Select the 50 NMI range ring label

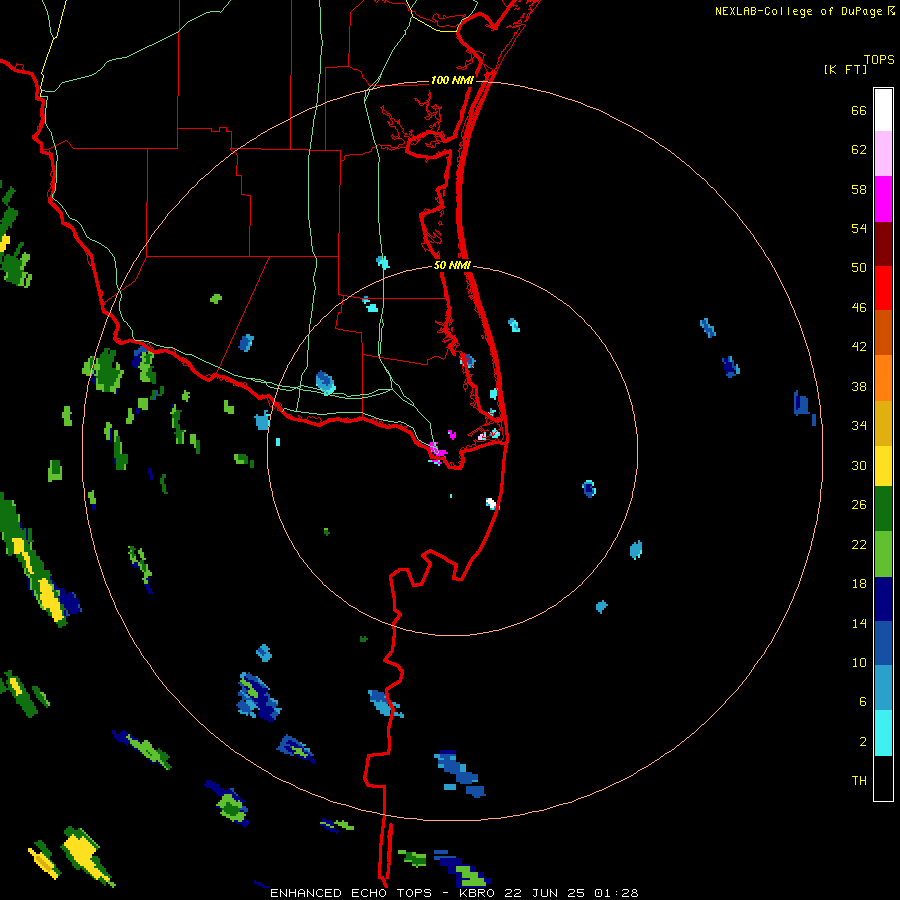[x=452, y=265]
